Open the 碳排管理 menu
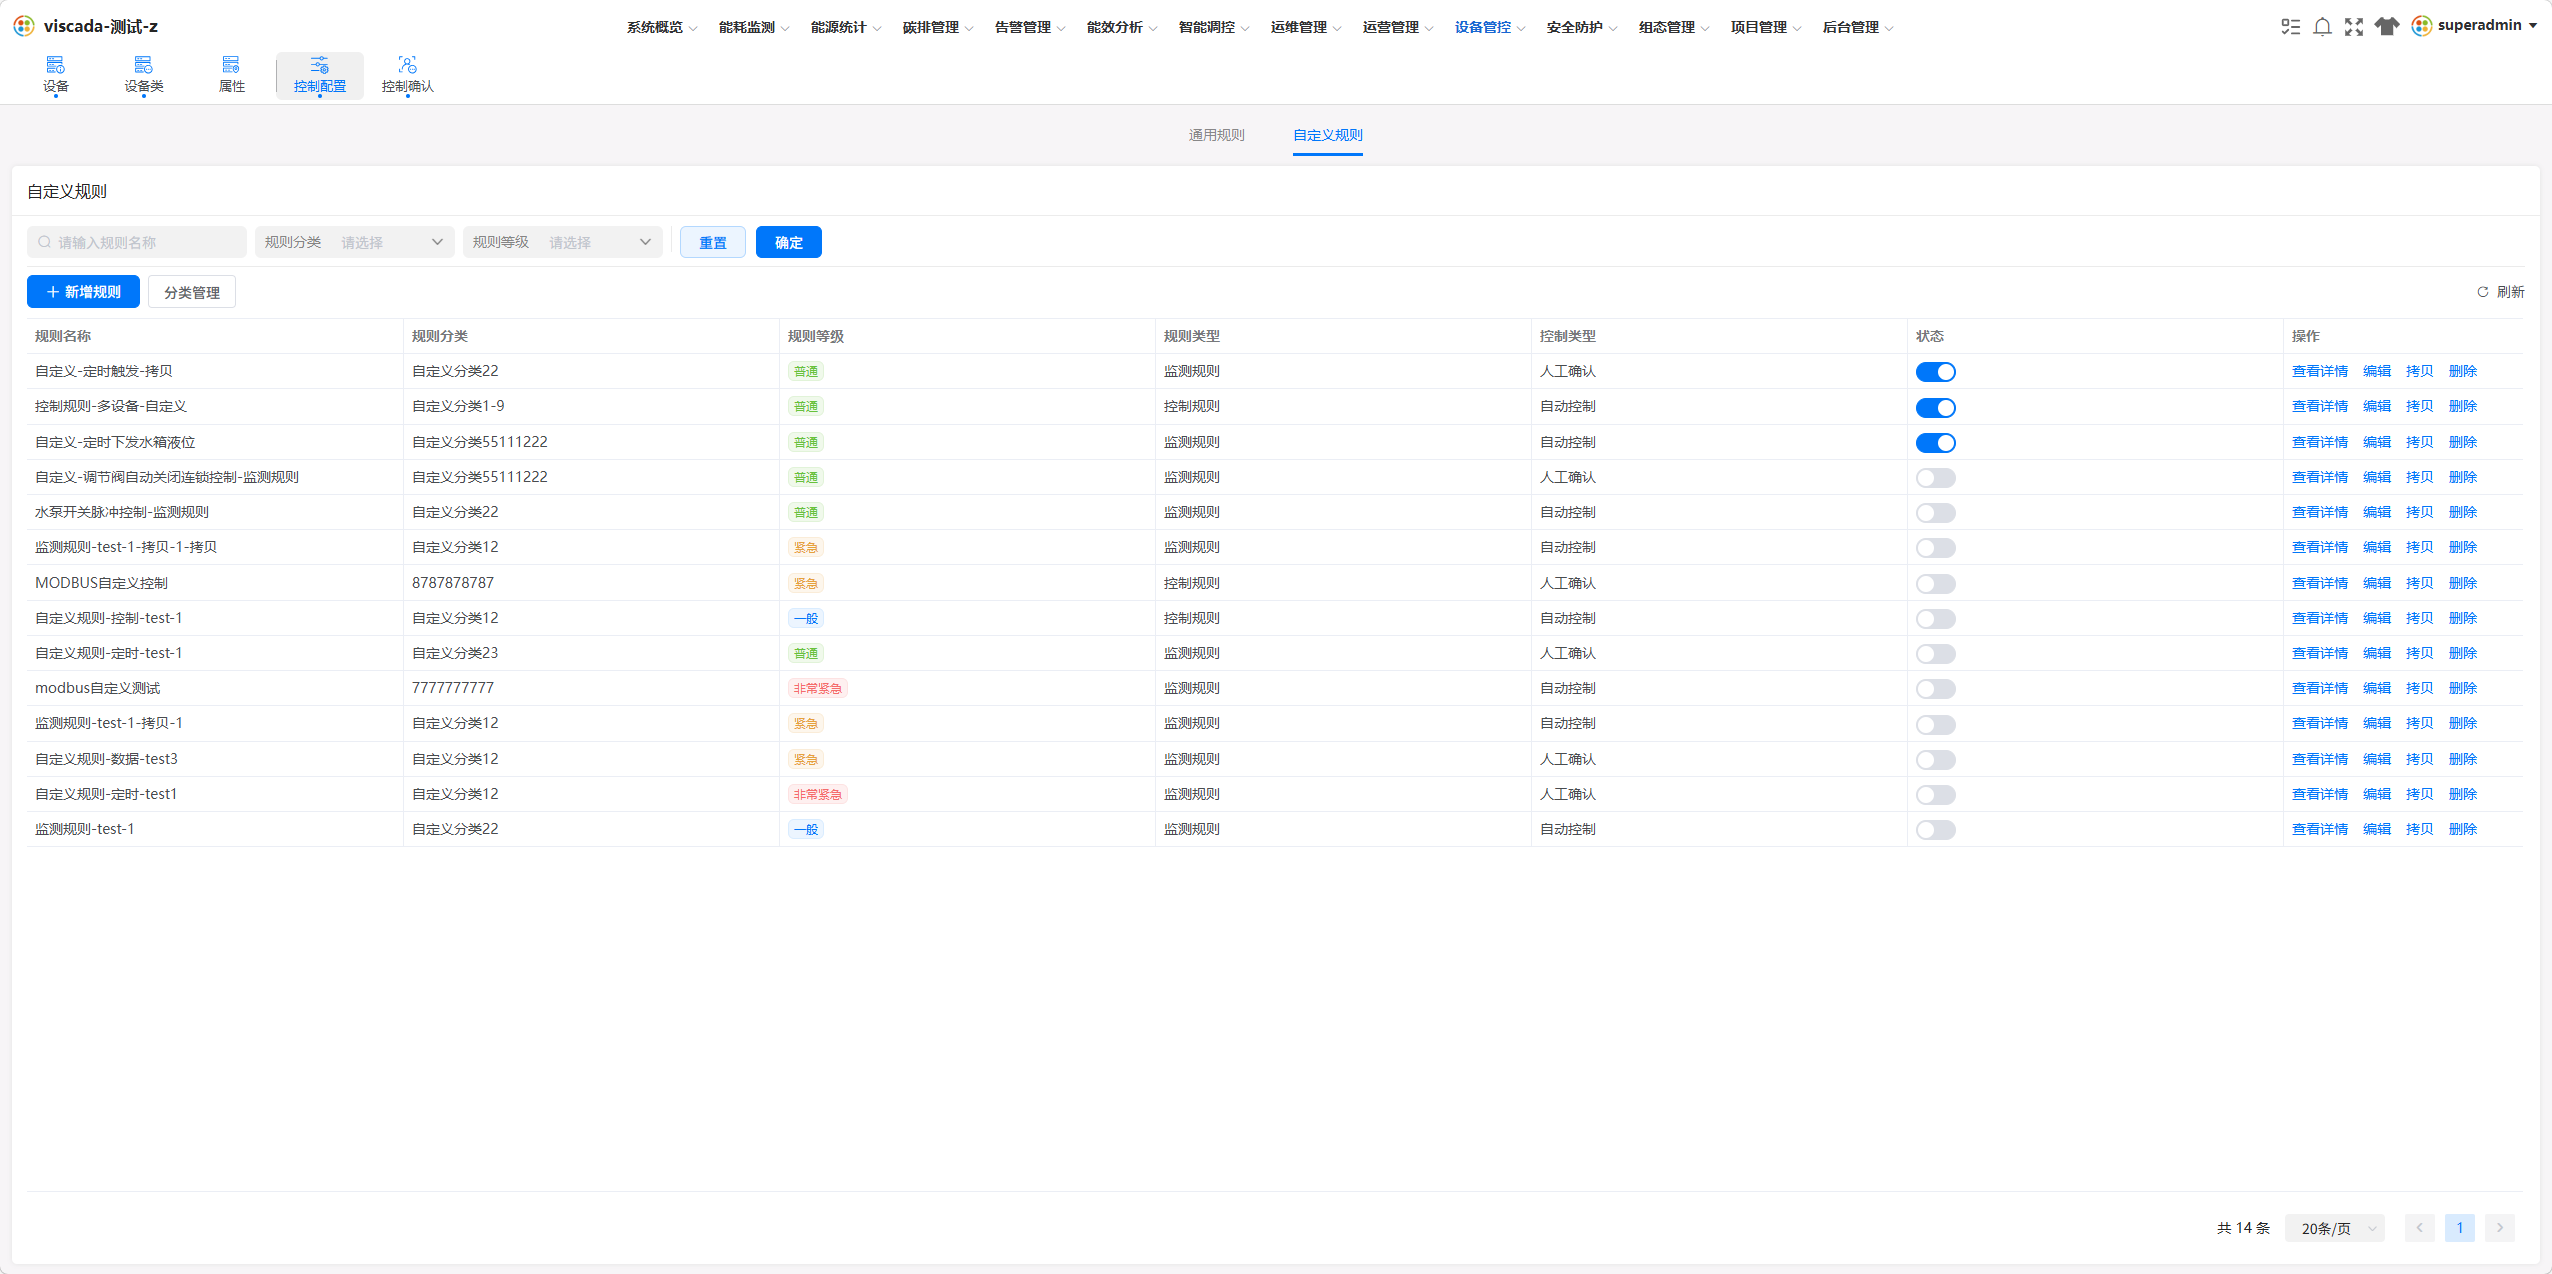The width and height of the screenshot is (2552, 1274). coord(938,27)
